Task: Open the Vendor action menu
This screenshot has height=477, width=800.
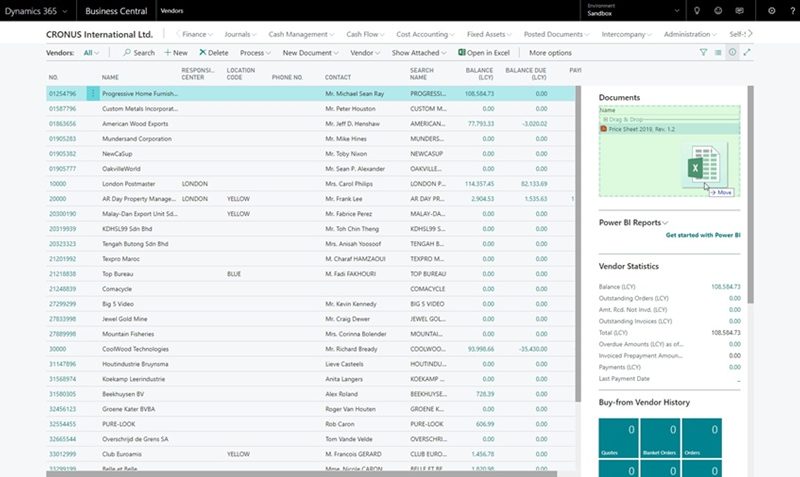Action: (x=365, y=53)
